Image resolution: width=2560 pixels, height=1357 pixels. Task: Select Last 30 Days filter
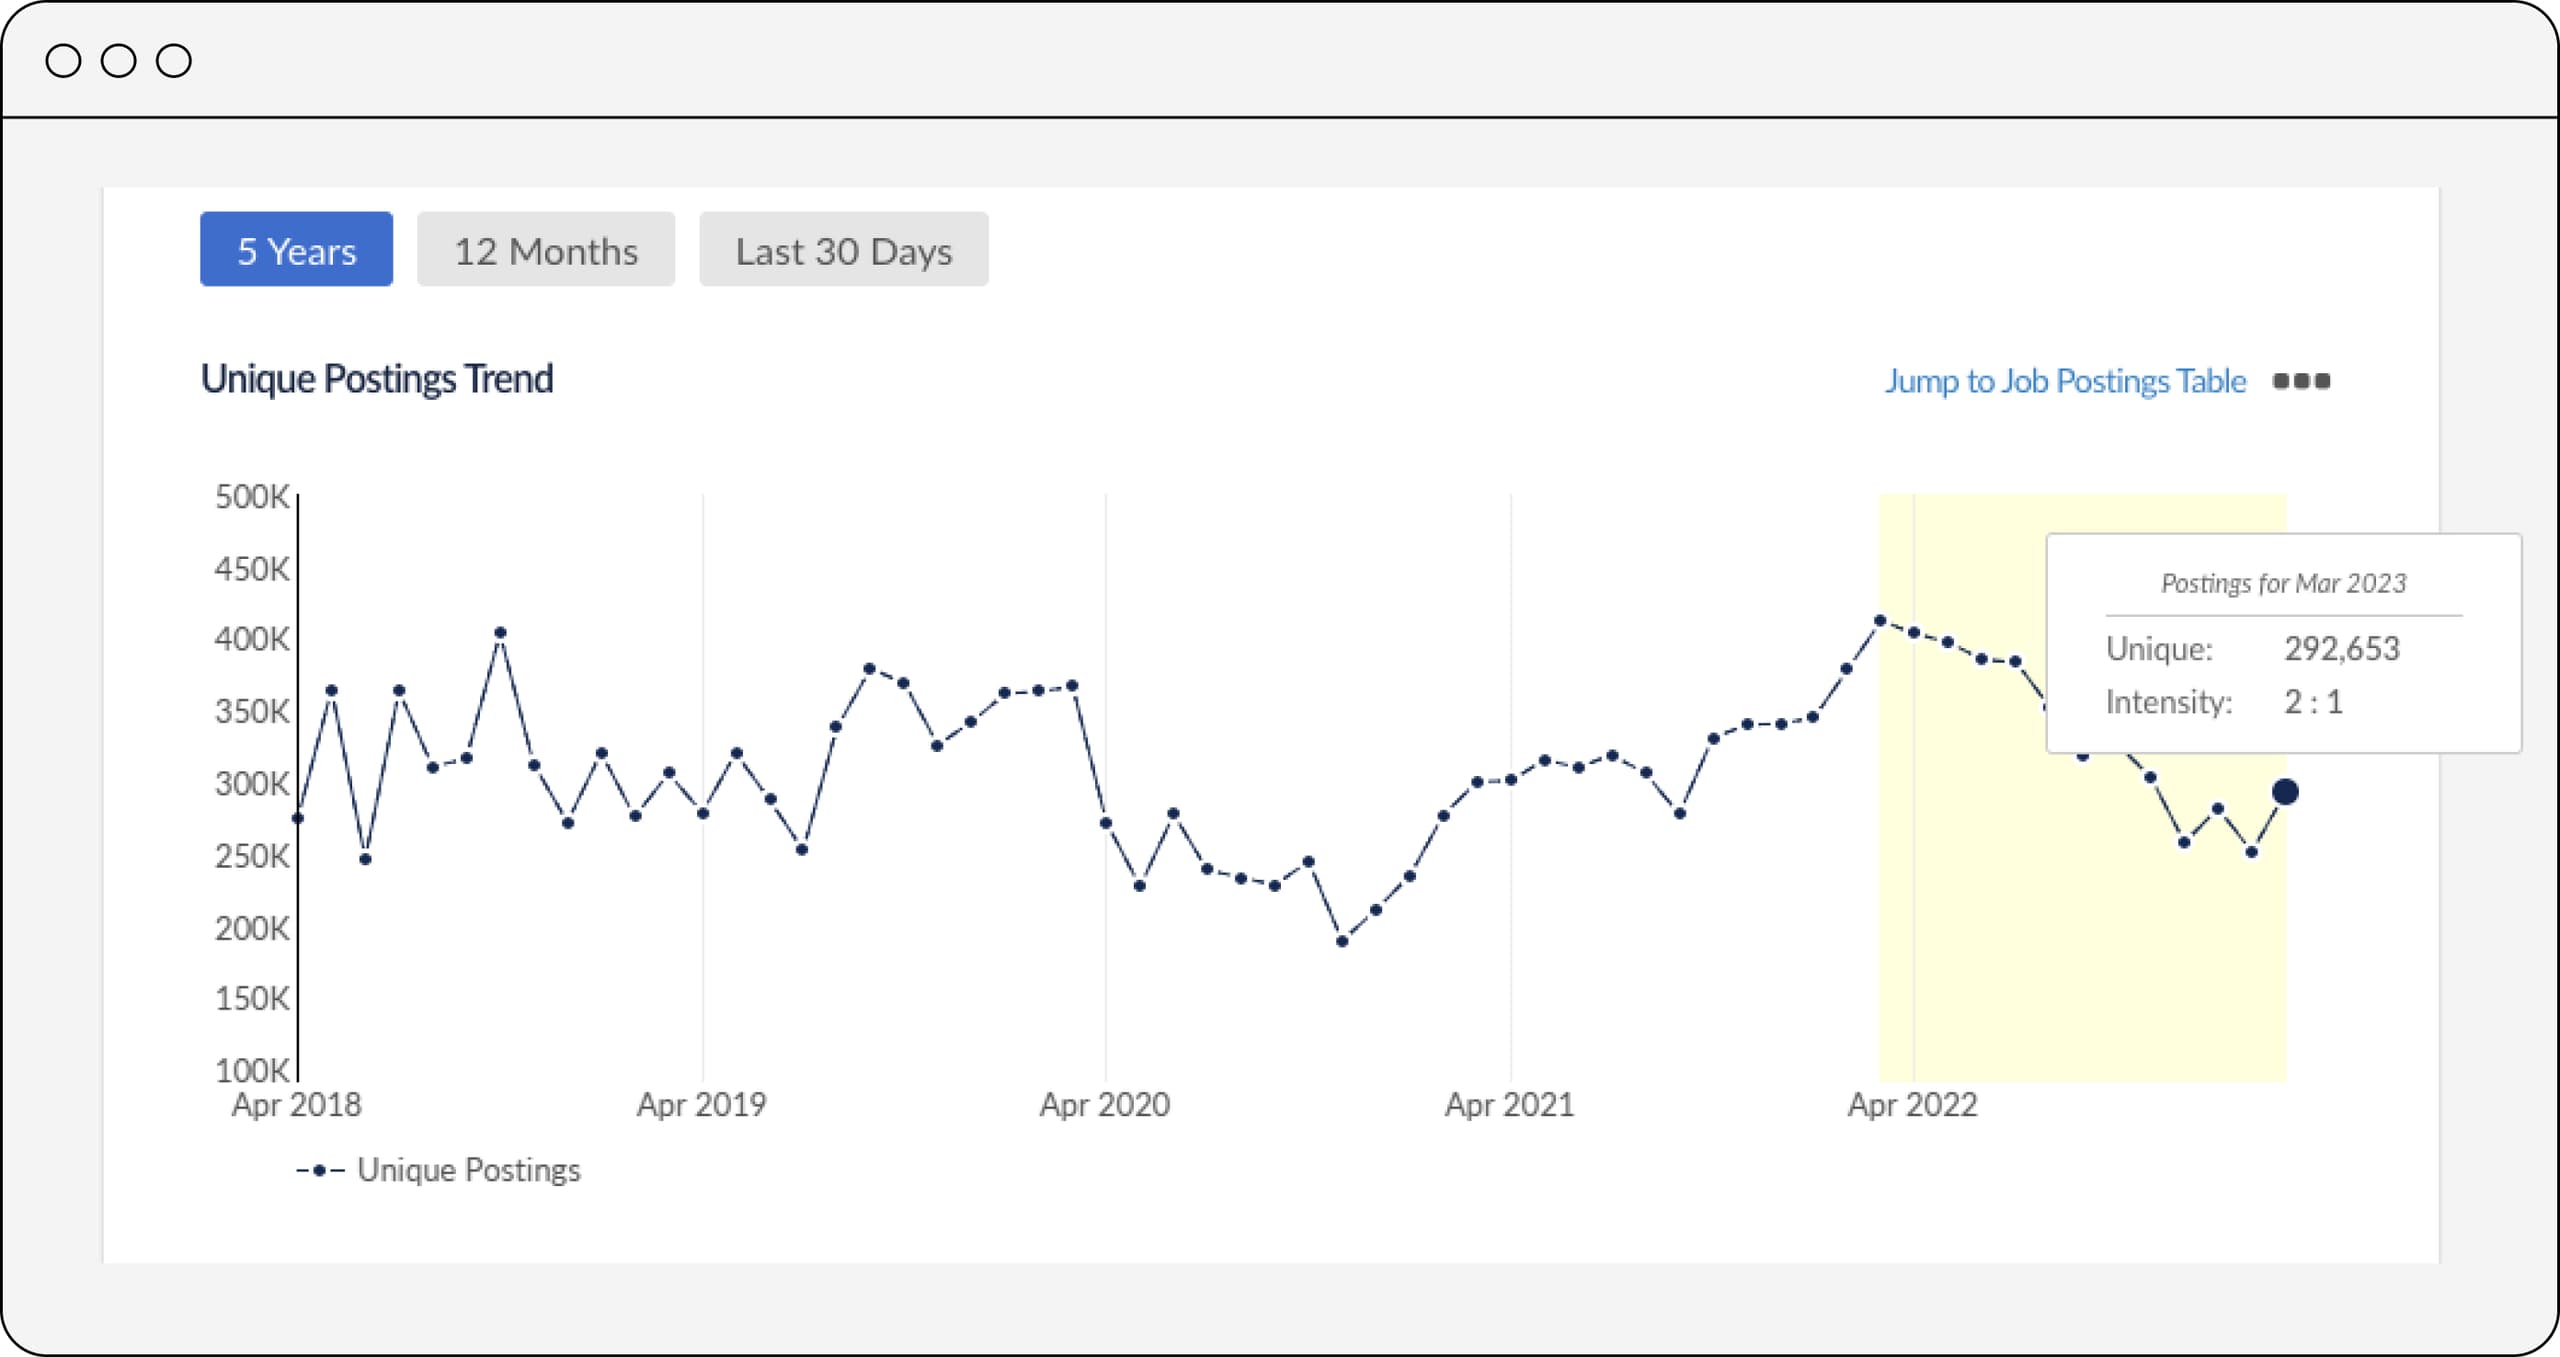[x=847, y=249]
